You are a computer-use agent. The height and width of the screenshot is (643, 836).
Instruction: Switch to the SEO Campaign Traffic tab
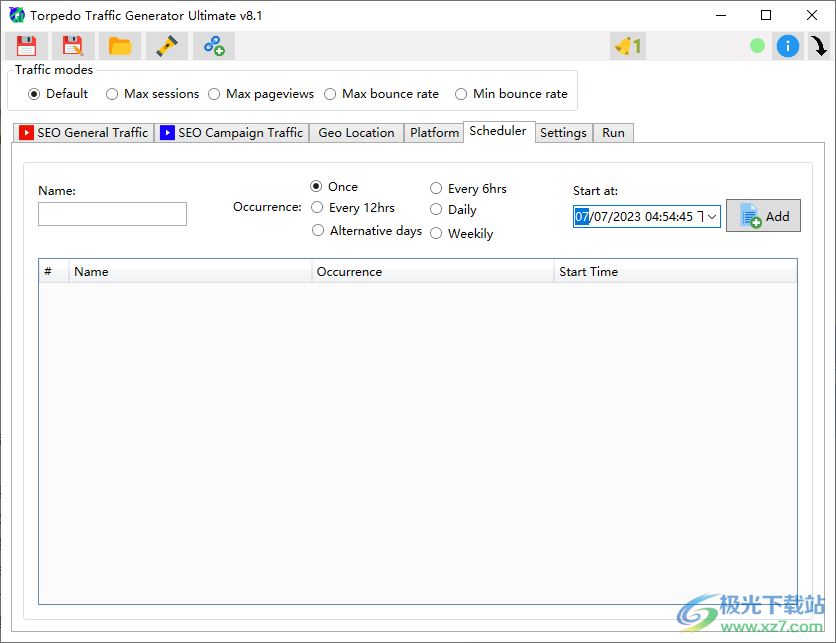tap(232, 132)
